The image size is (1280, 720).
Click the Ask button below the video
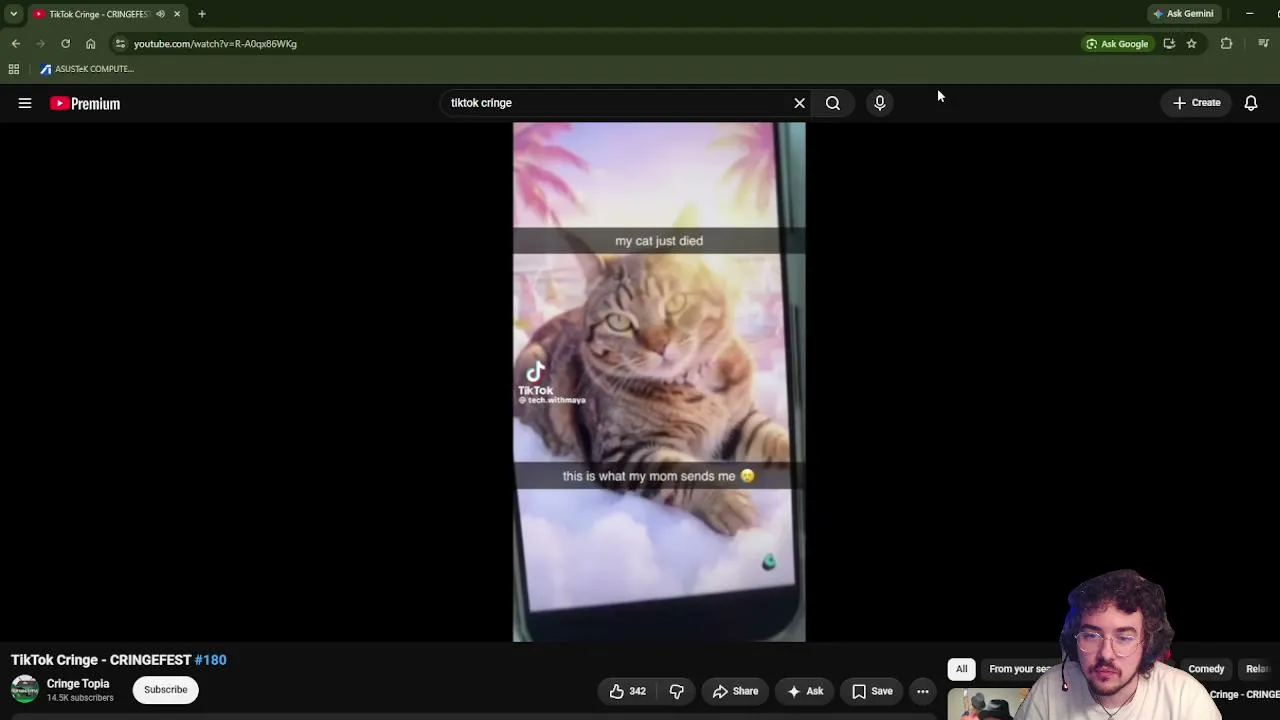tap(805, 691)
